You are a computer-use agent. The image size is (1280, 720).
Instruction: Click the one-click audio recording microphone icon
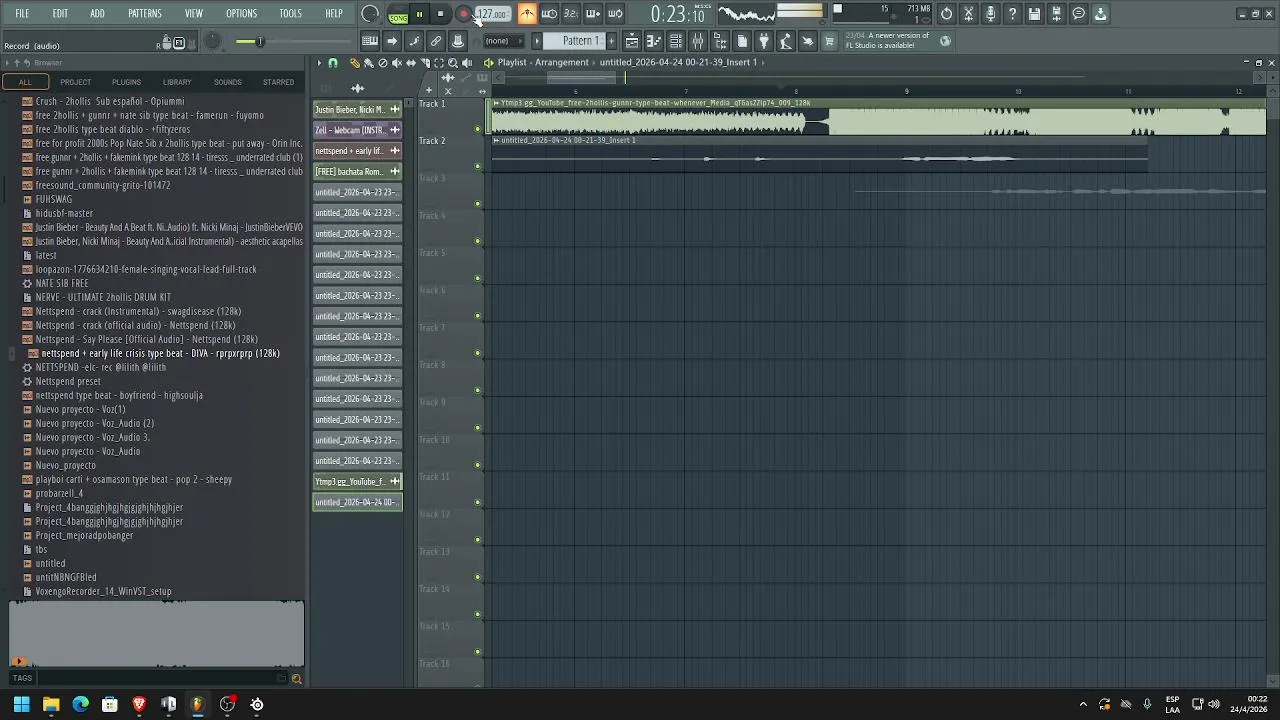990,14
